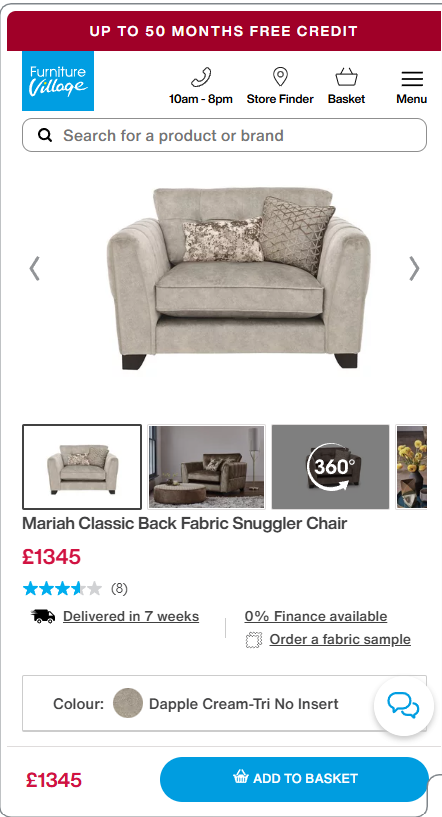Focus the product or brand search field

tap(224, 135)
